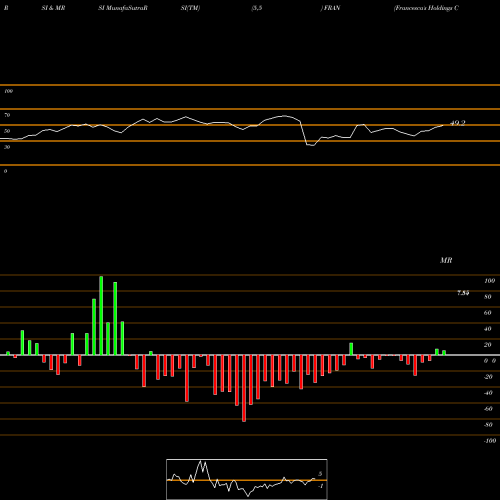The image size is (500, 500).
Task: Click the '(5,5' parameter text
Action: pos(257,8)
